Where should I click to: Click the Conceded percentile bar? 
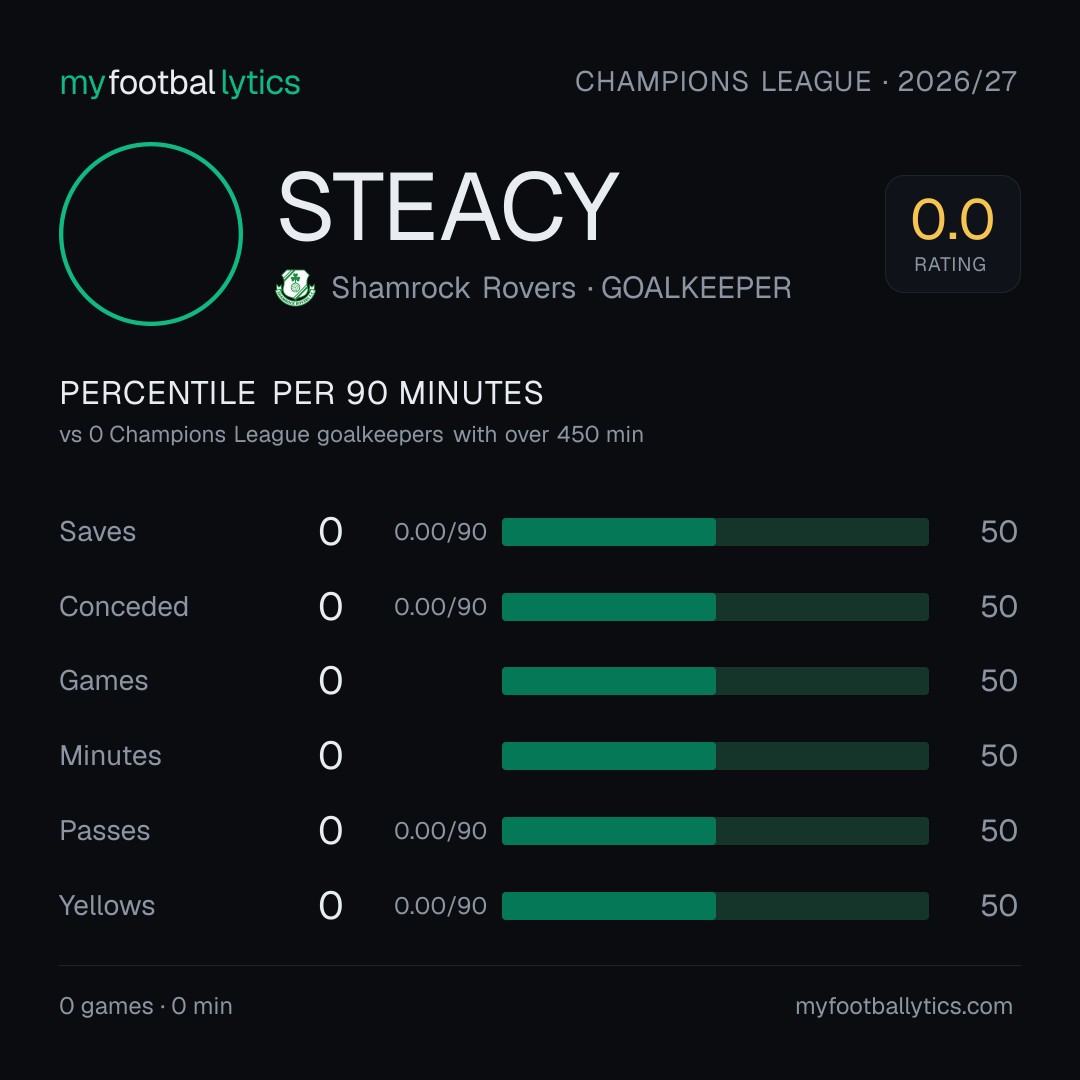[715, 607]
